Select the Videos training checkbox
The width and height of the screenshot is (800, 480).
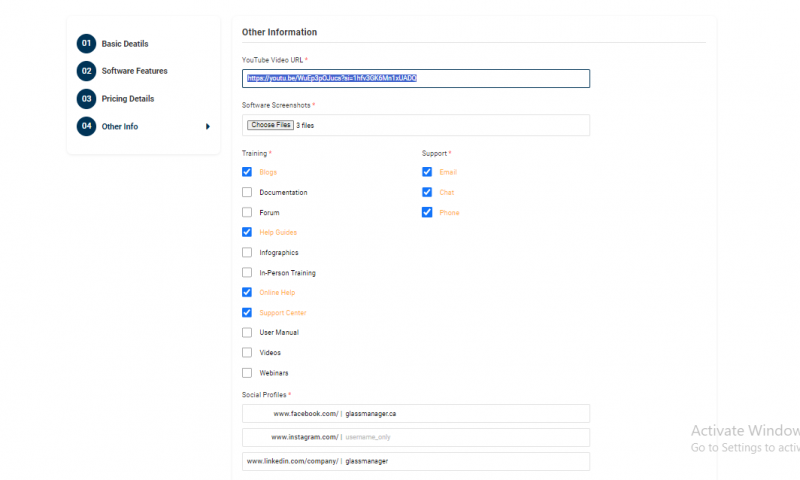point(247,352)
